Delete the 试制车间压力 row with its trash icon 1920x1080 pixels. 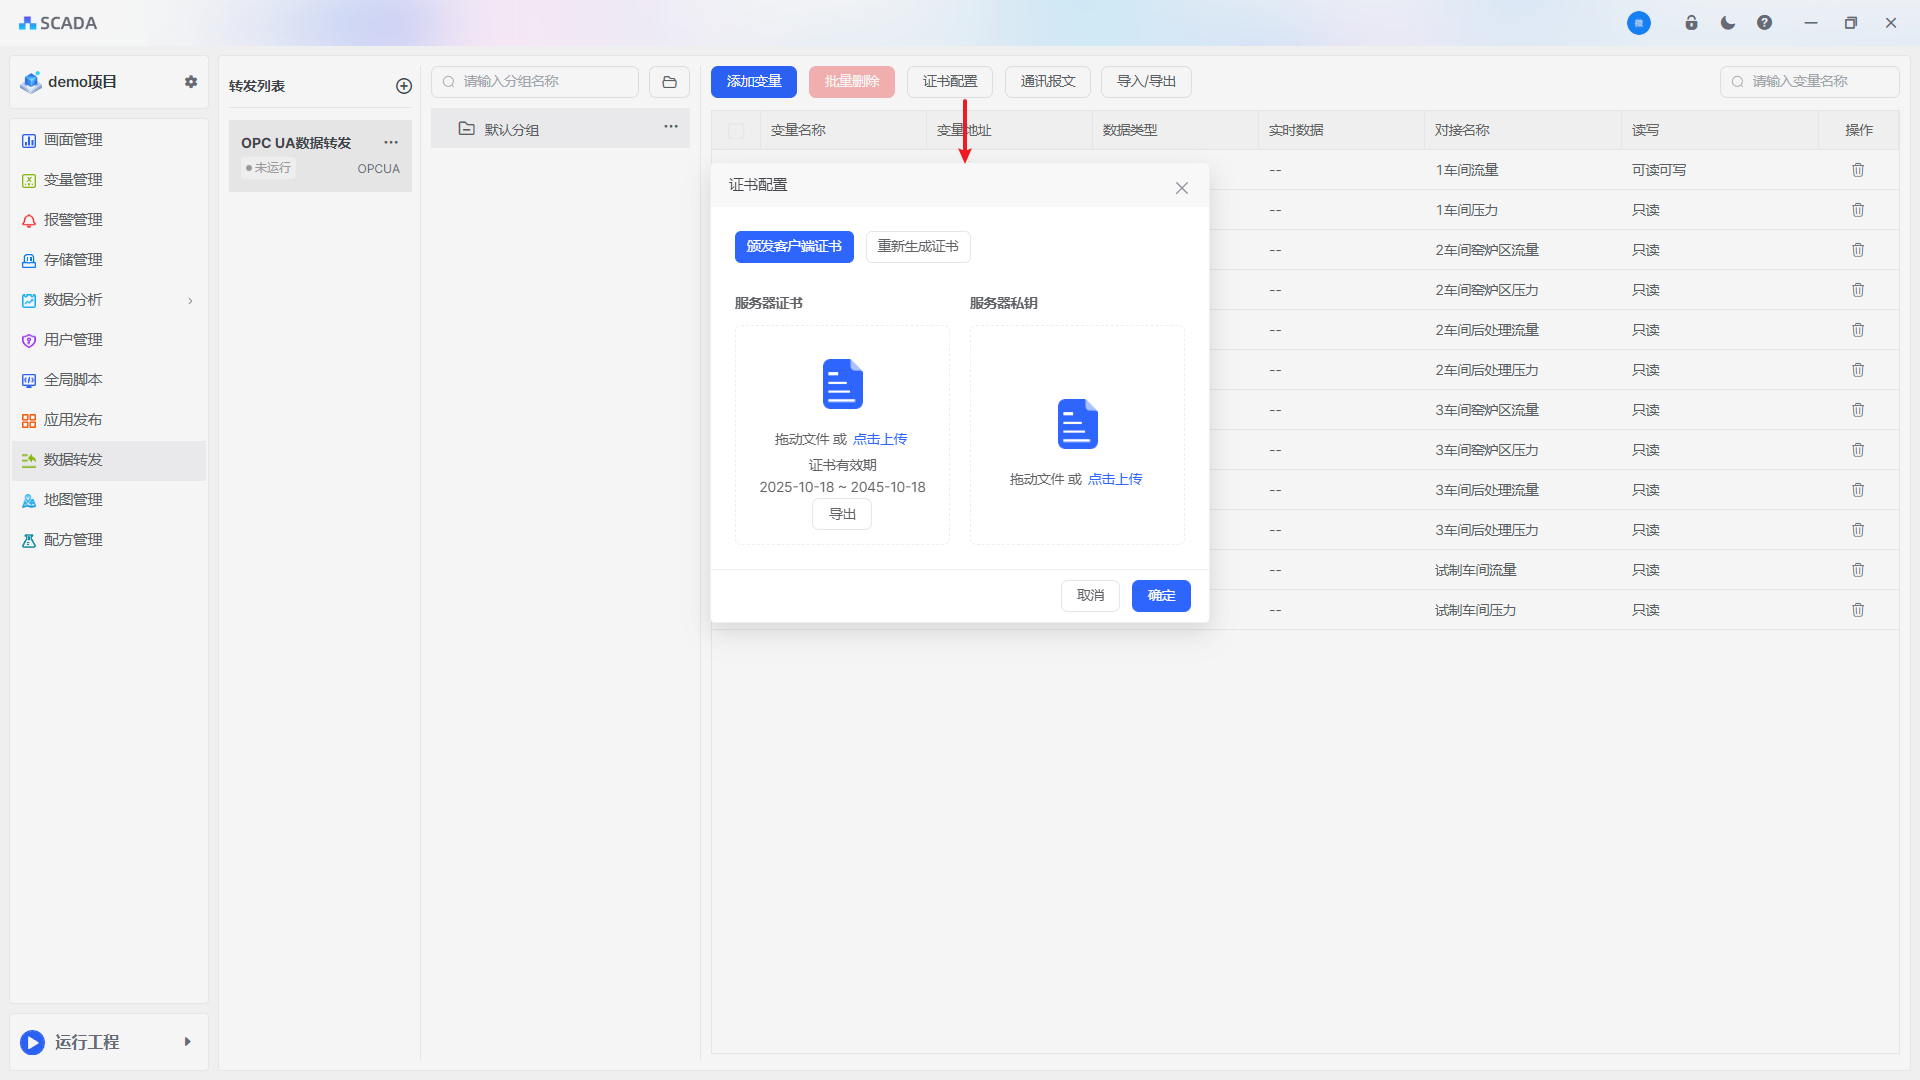point(1858,610)
